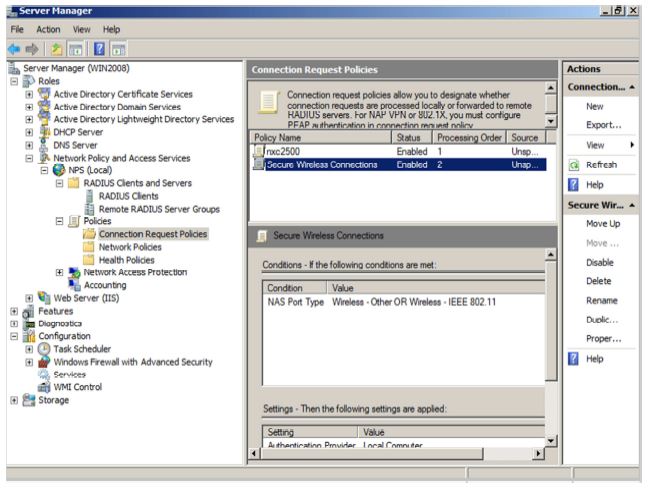Click the green Refresh icon in Actions
Screen dimensions: 649x489
tap(576, 165)
